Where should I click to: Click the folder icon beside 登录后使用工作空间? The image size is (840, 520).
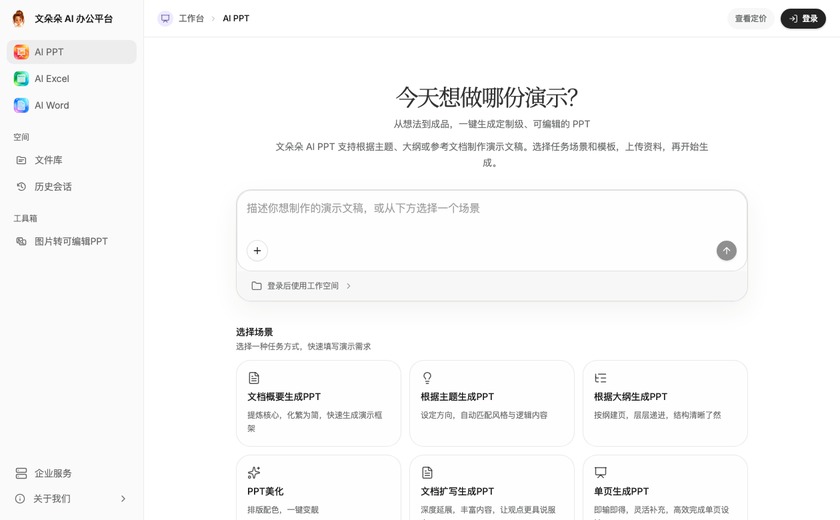[257, 286]
